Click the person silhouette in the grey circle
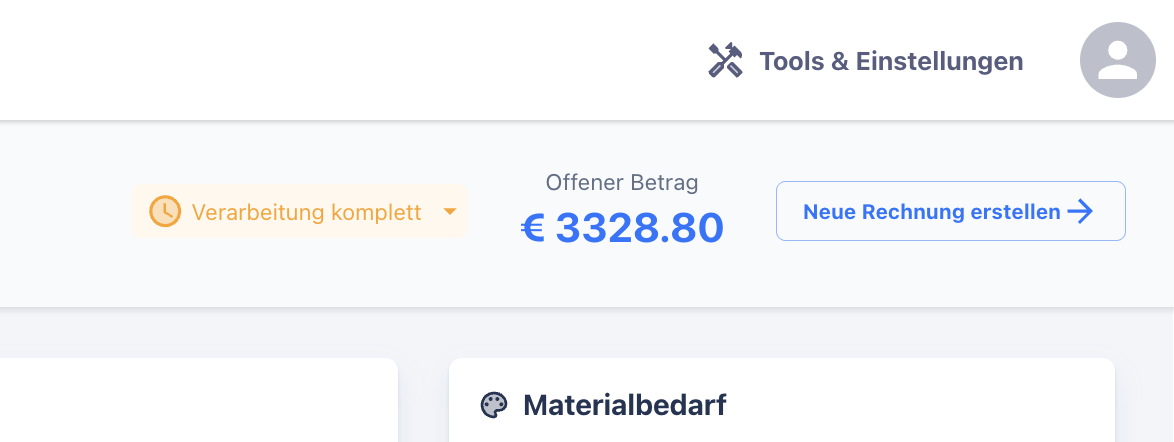 (x=1117, y=62)
